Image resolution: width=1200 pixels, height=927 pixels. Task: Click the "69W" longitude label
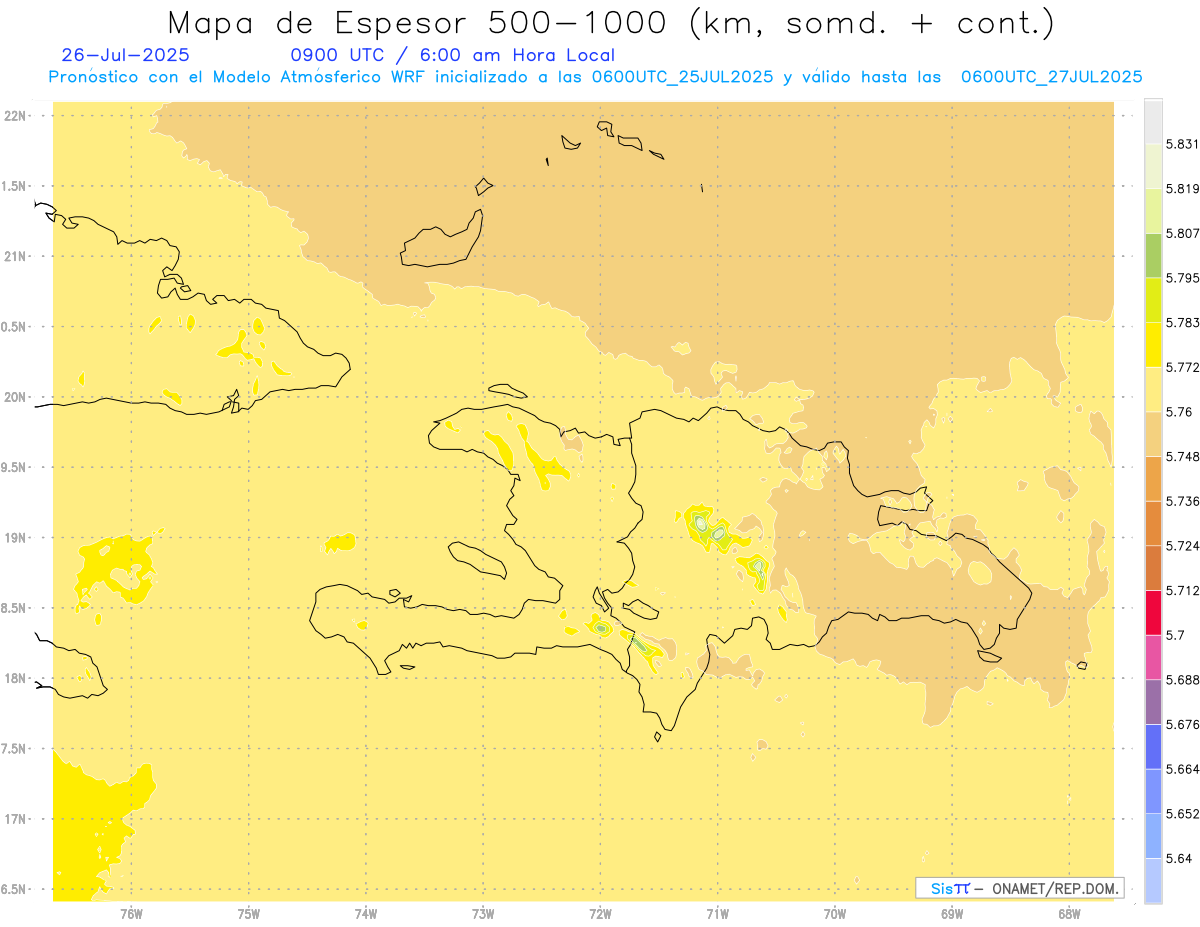pyautogui.click(x=952, y=913)
